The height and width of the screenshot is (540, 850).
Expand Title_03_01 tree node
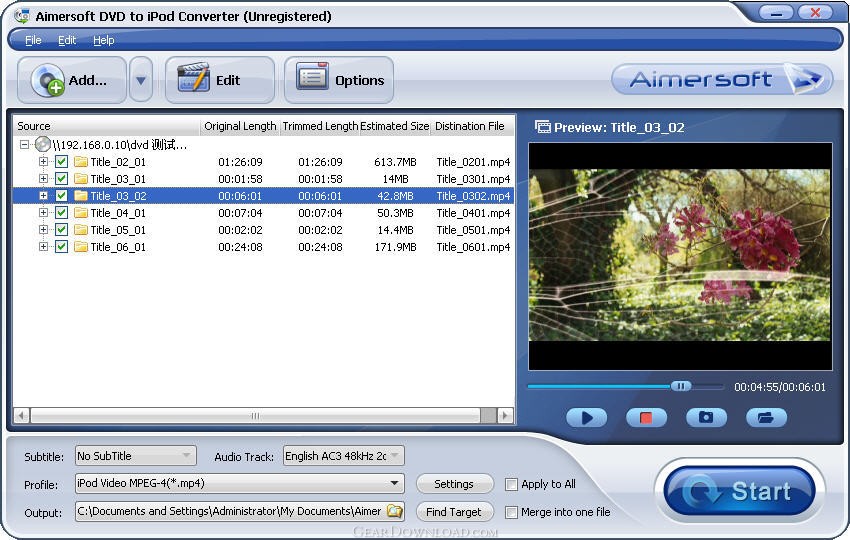click(43, 178)
